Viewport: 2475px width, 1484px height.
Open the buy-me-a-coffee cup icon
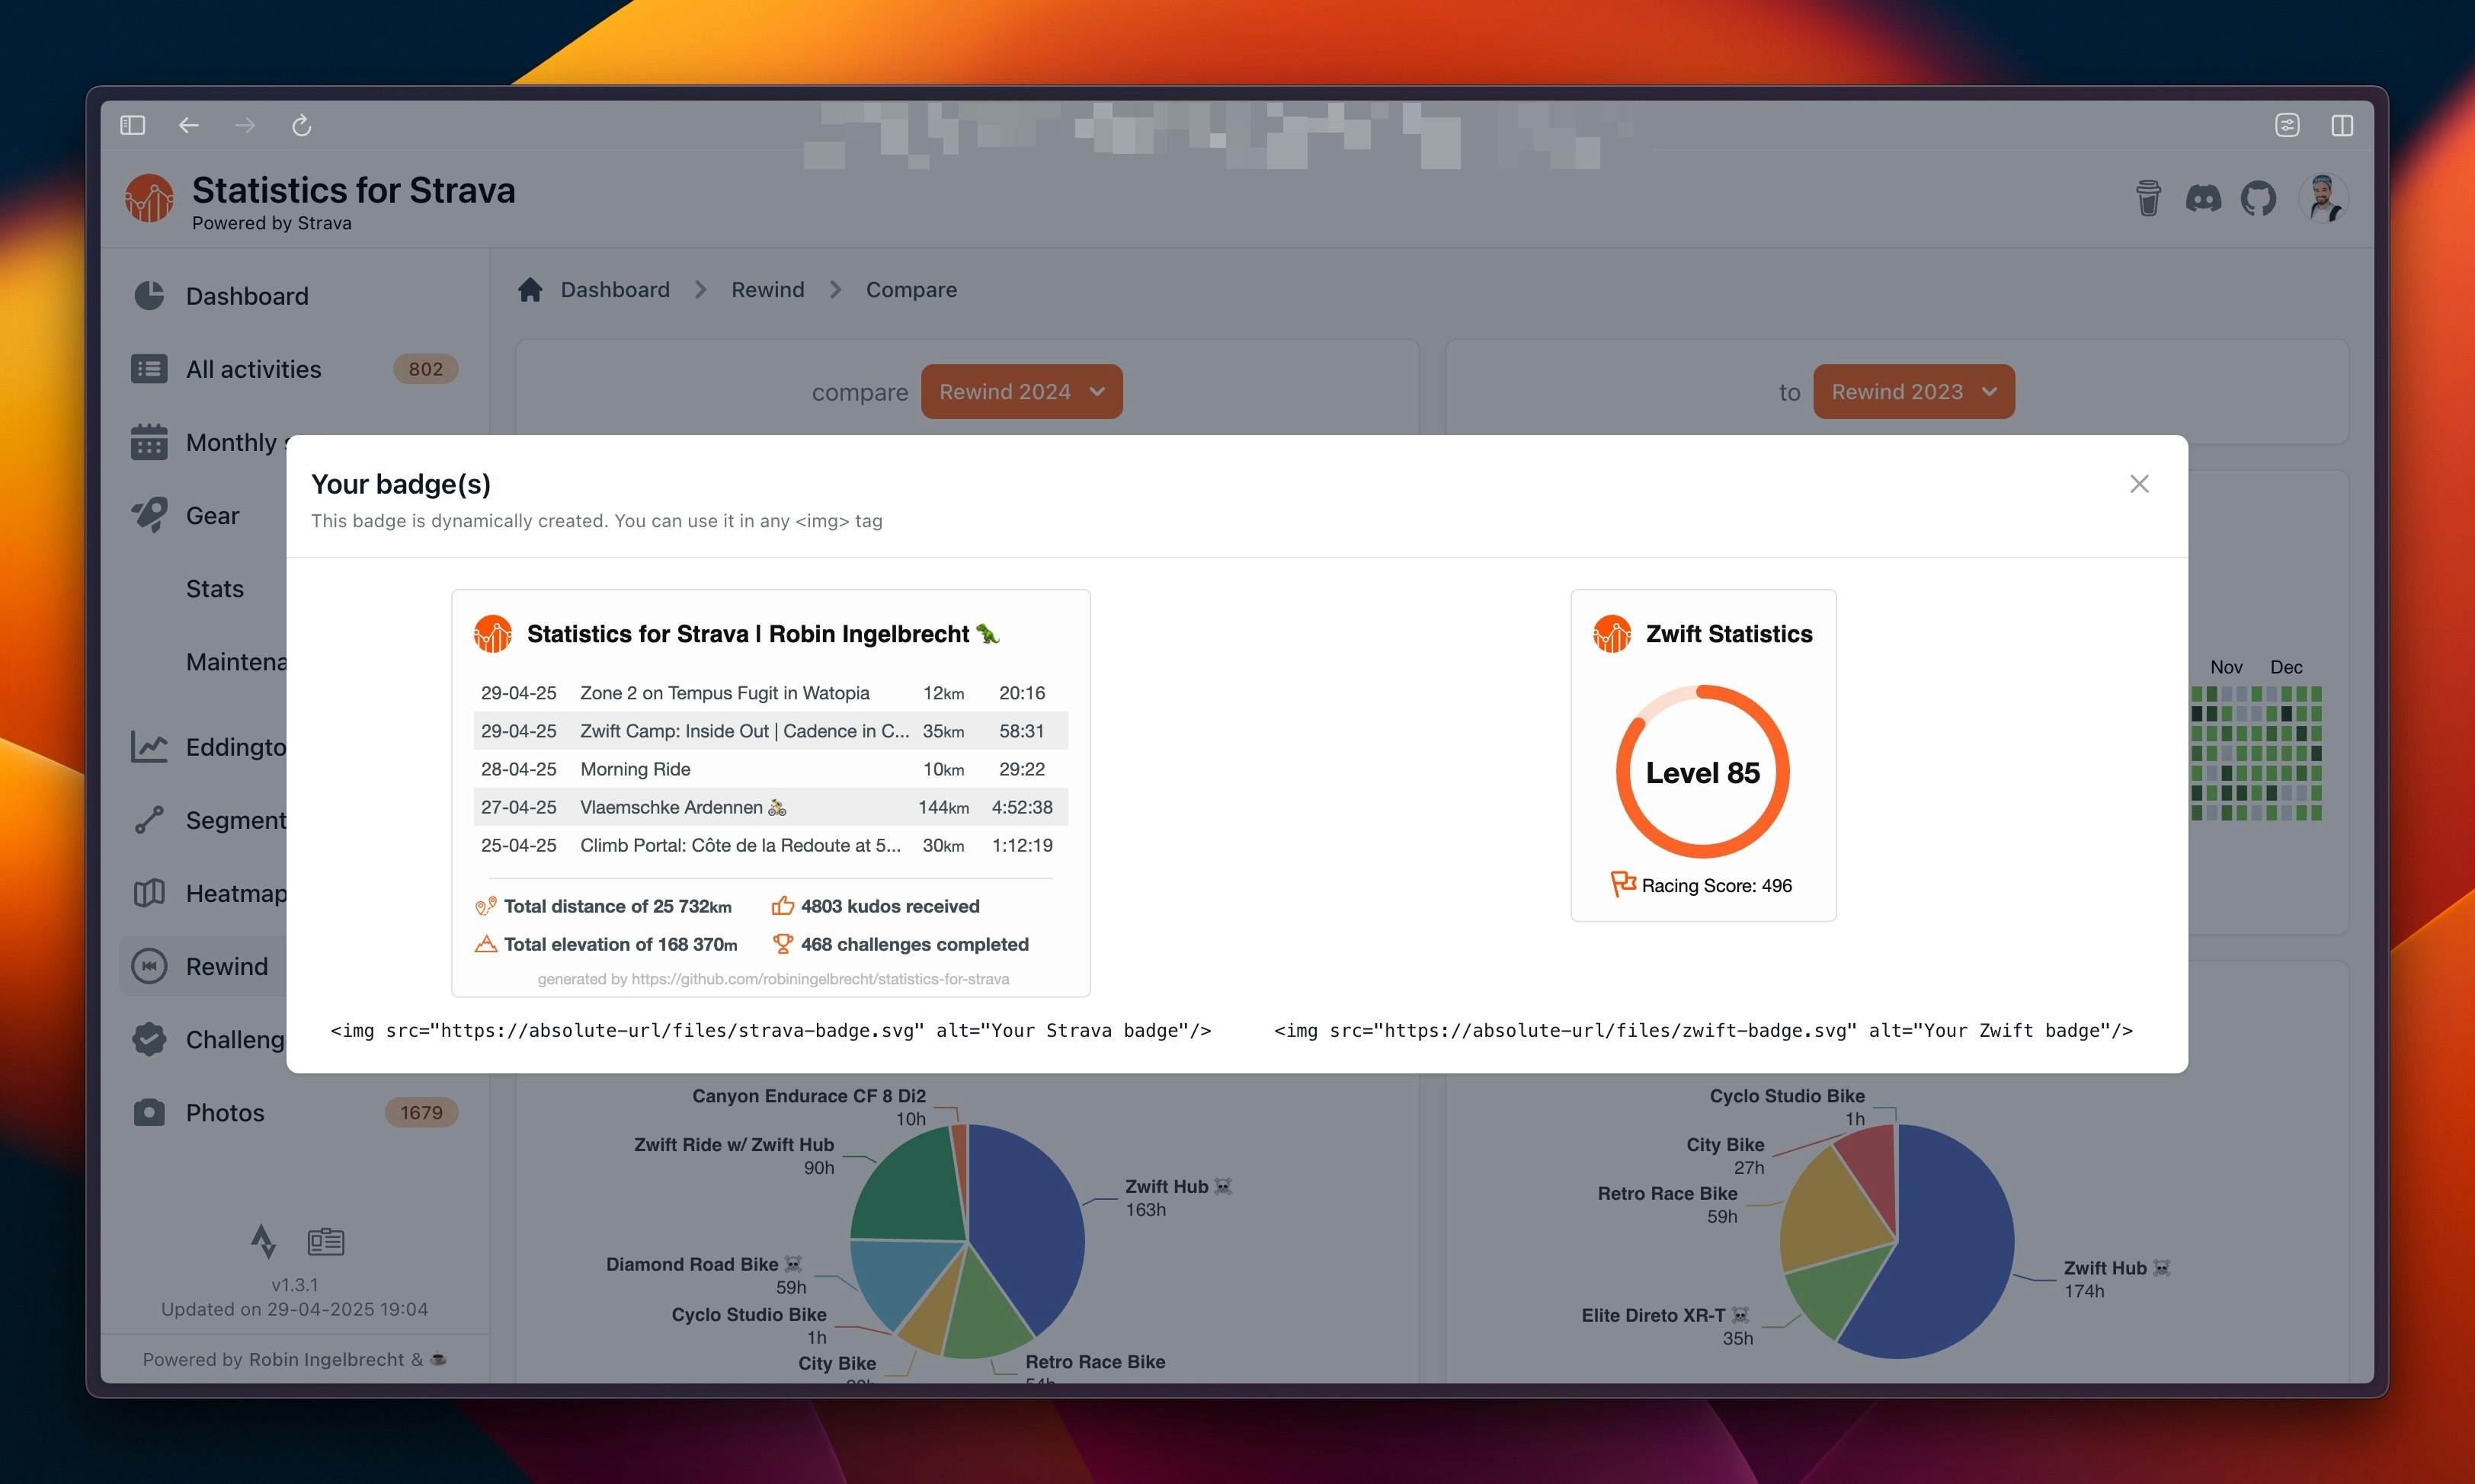(2148, 198)
